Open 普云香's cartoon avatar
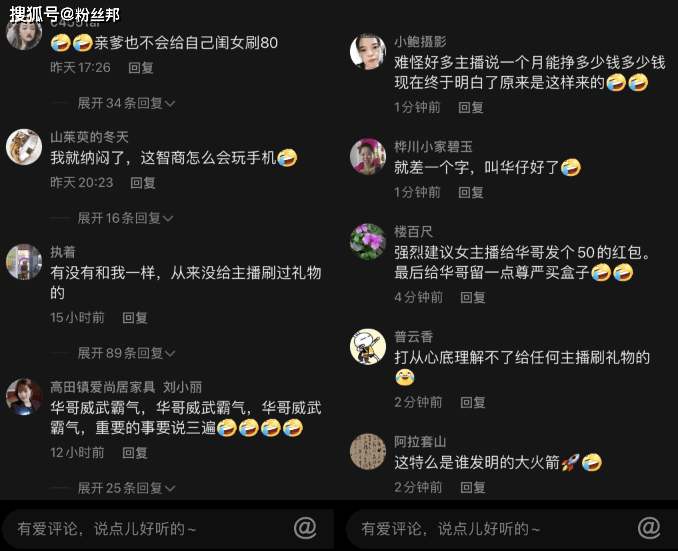The image size is (678, 551). [368, 346]
